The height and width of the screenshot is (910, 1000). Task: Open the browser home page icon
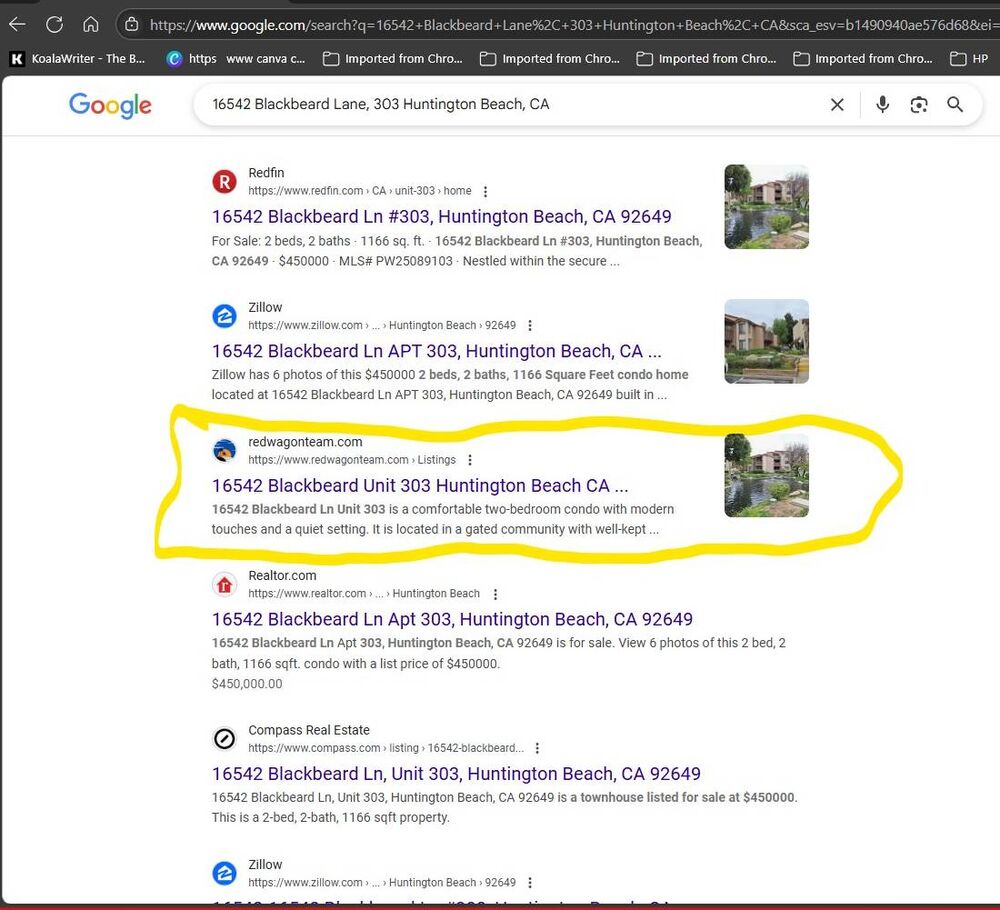tap(91, 25)
